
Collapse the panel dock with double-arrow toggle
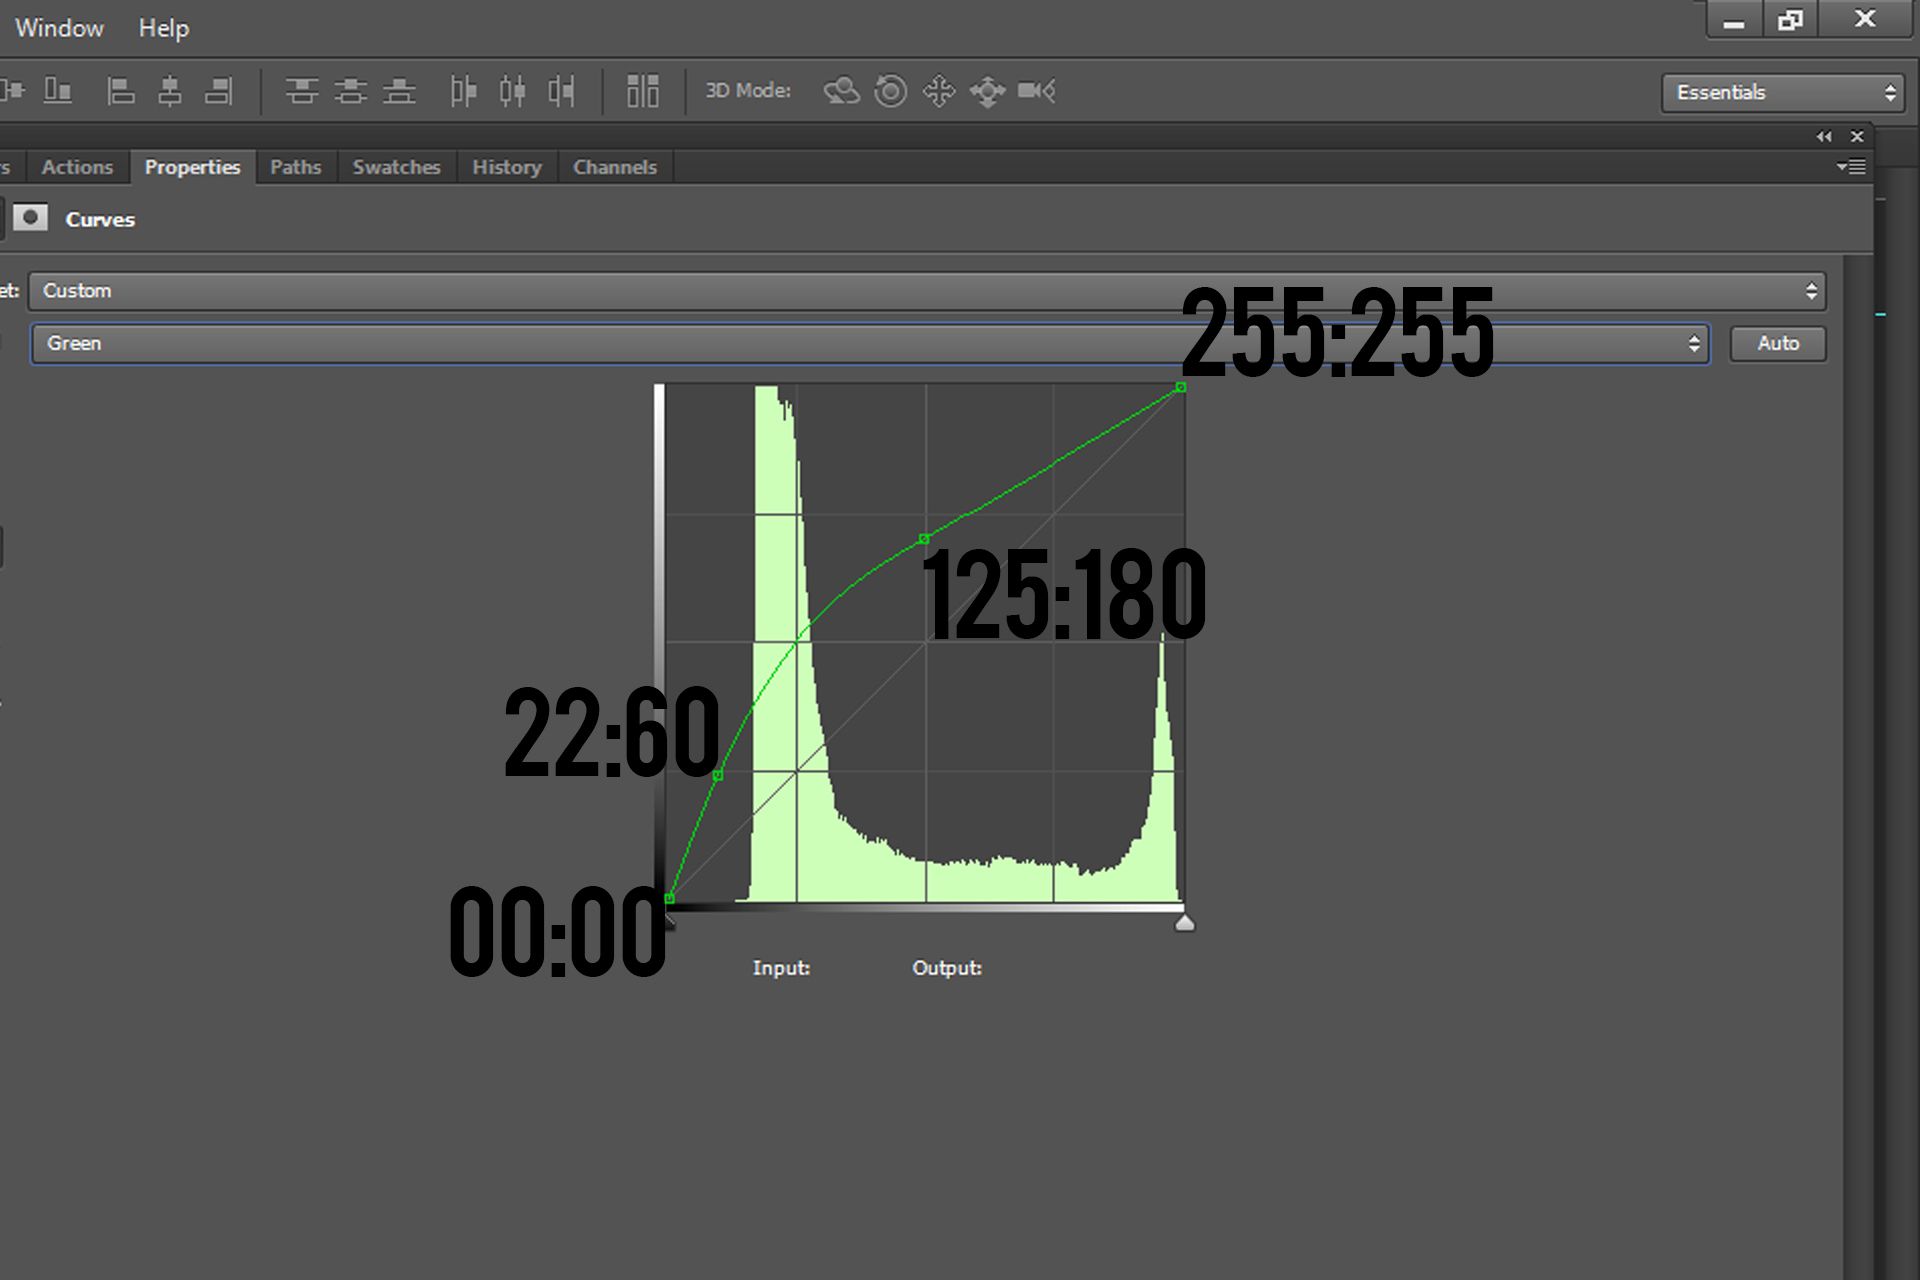(1826, 136)
